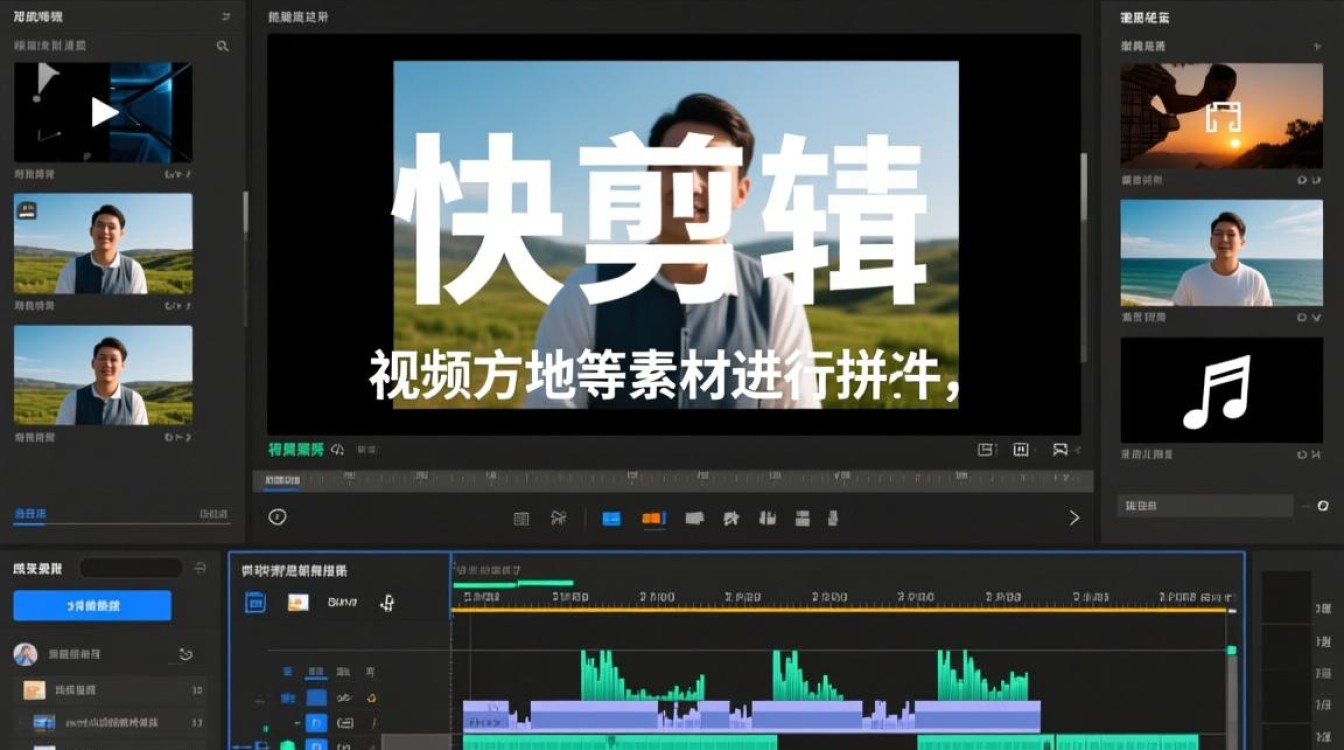The width and height of the screenshot is (1344, 750).
Task: Click the icons beside the sunset clip's caption
Action: (1309, 180)
